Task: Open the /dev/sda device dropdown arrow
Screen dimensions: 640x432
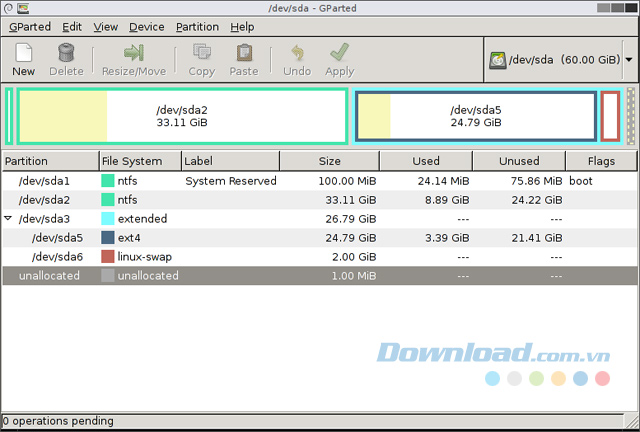Action: 629,60
